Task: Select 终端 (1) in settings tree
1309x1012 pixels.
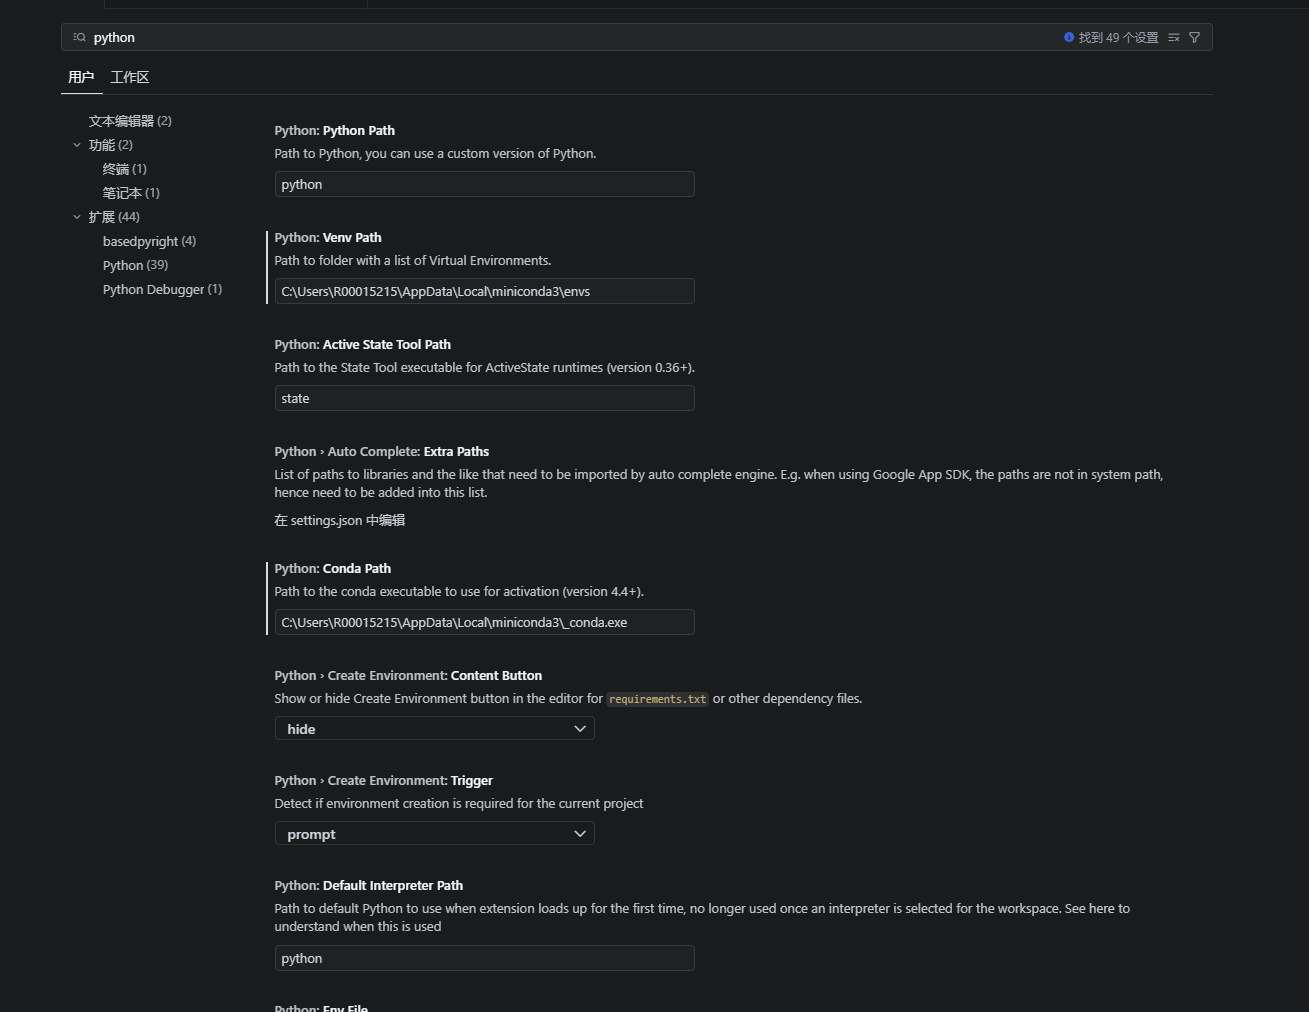Action: click(124, 169)
